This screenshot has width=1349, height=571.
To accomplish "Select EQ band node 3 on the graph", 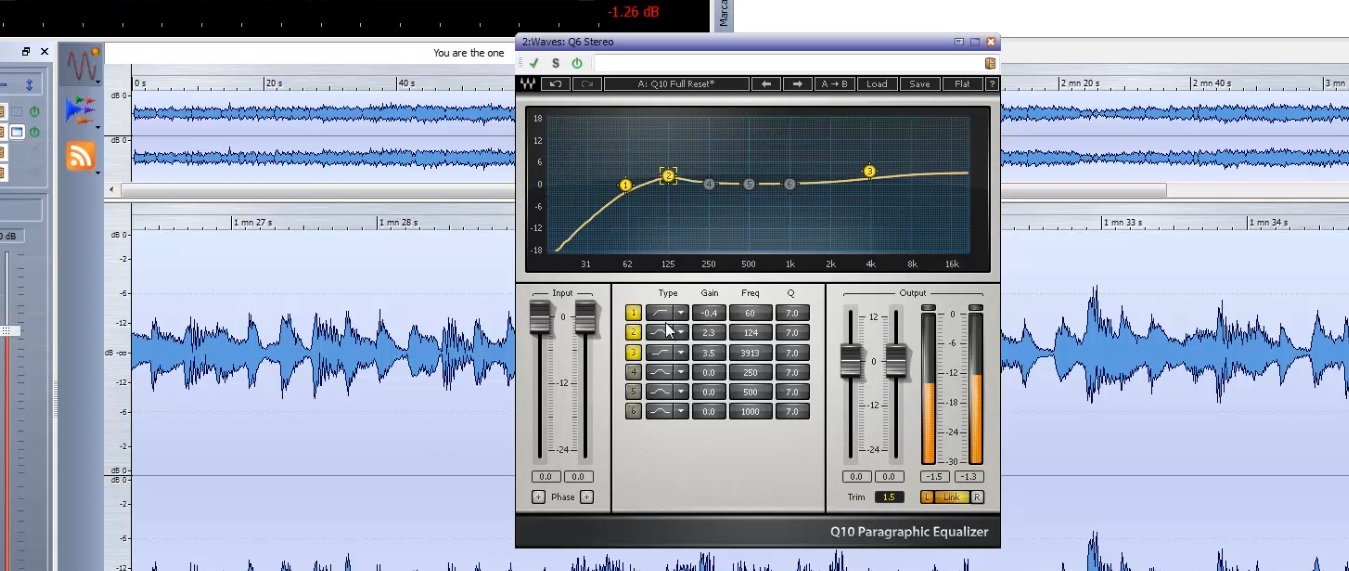I will tap(869, 172).
